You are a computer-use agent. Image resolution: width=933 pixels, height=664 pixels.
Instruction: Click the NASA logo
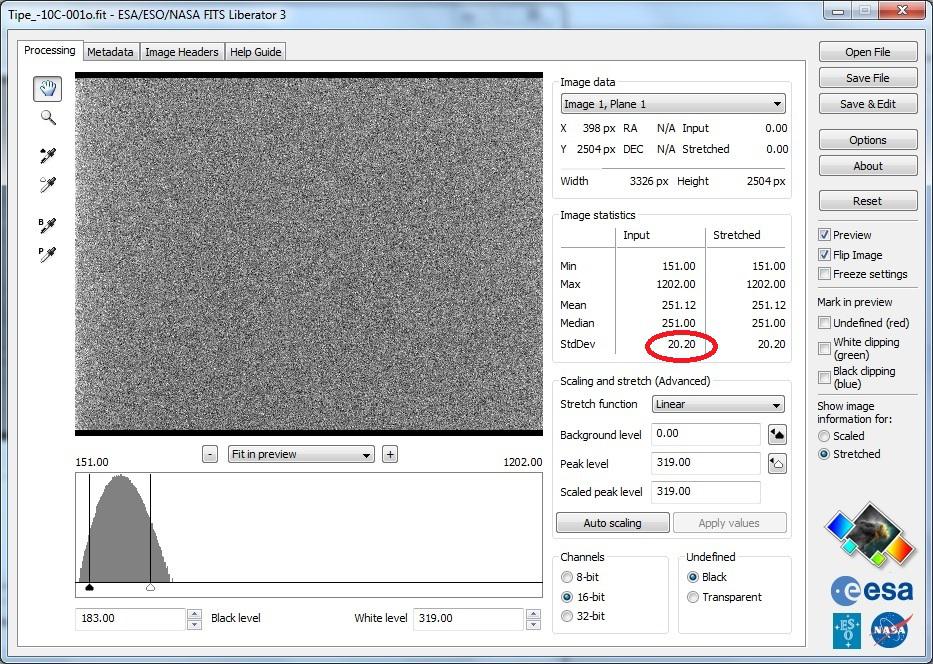[891, 631]
